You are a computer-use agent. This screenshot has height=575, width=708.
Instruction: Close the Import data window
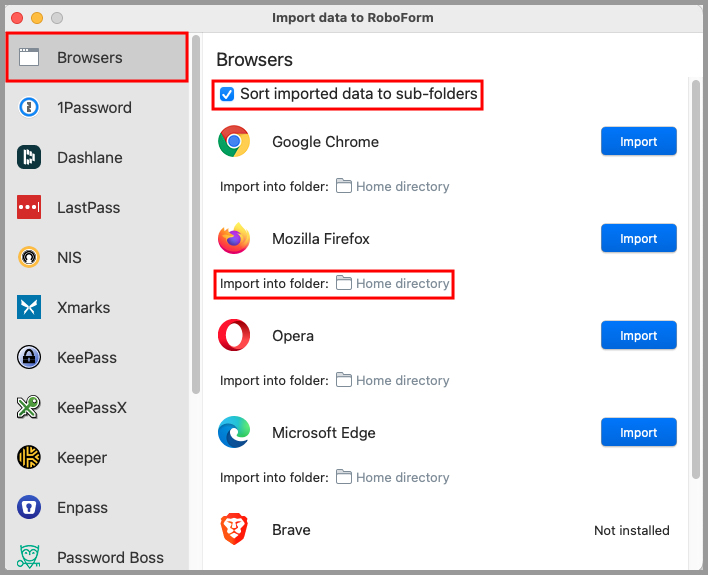tap(17, 18)
